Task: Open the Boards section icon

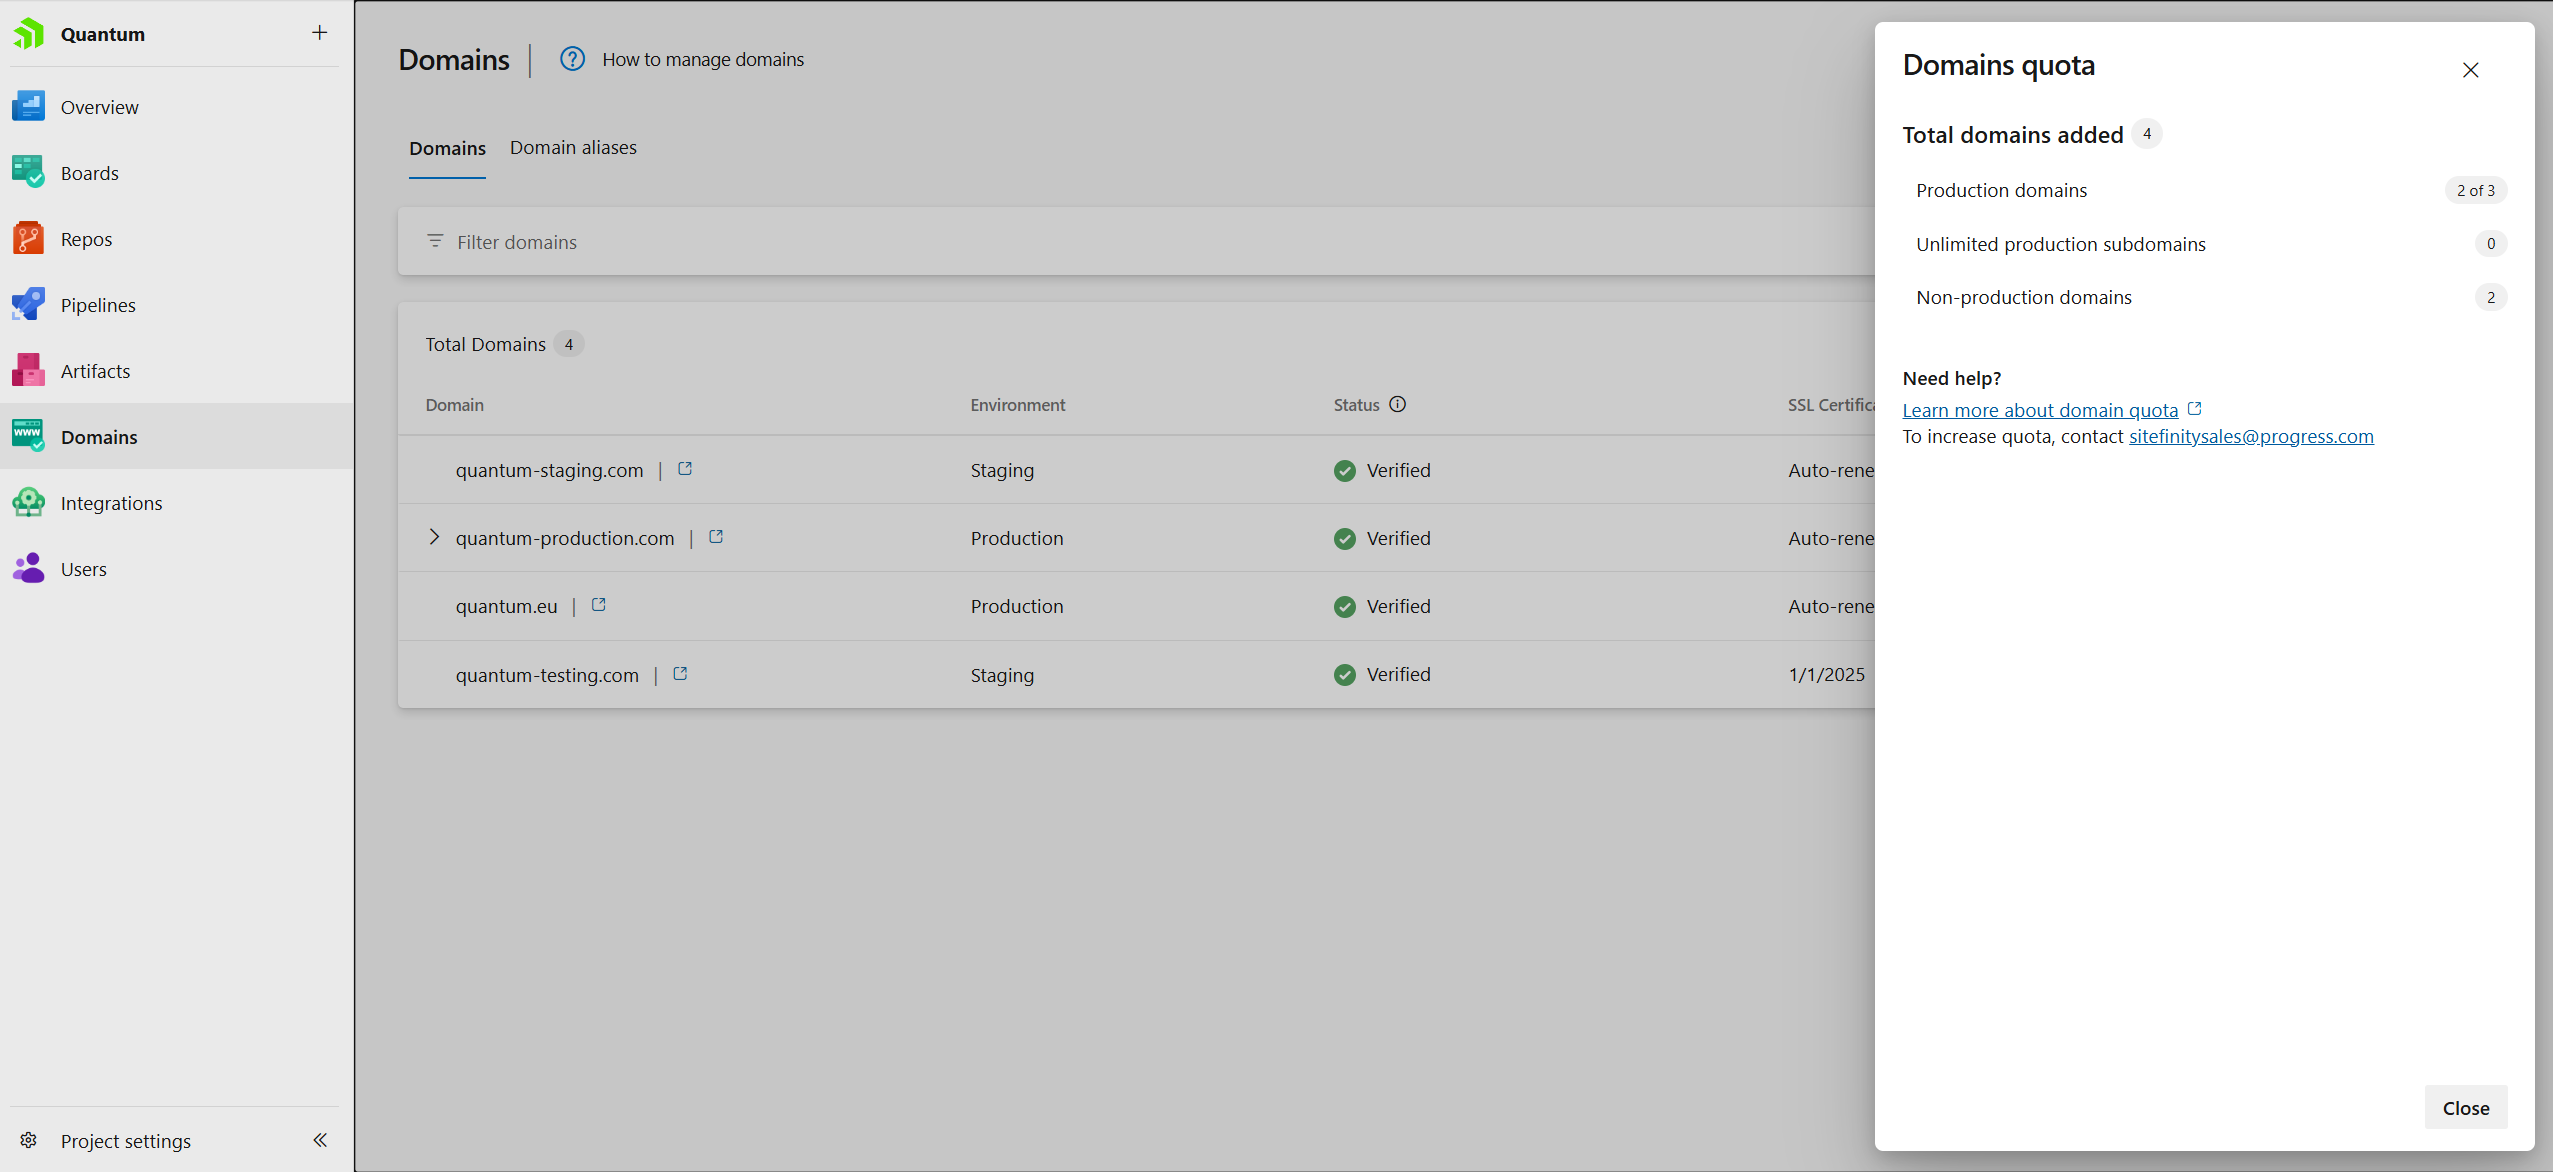Action: pyautogui.click(x=28, y=173)
